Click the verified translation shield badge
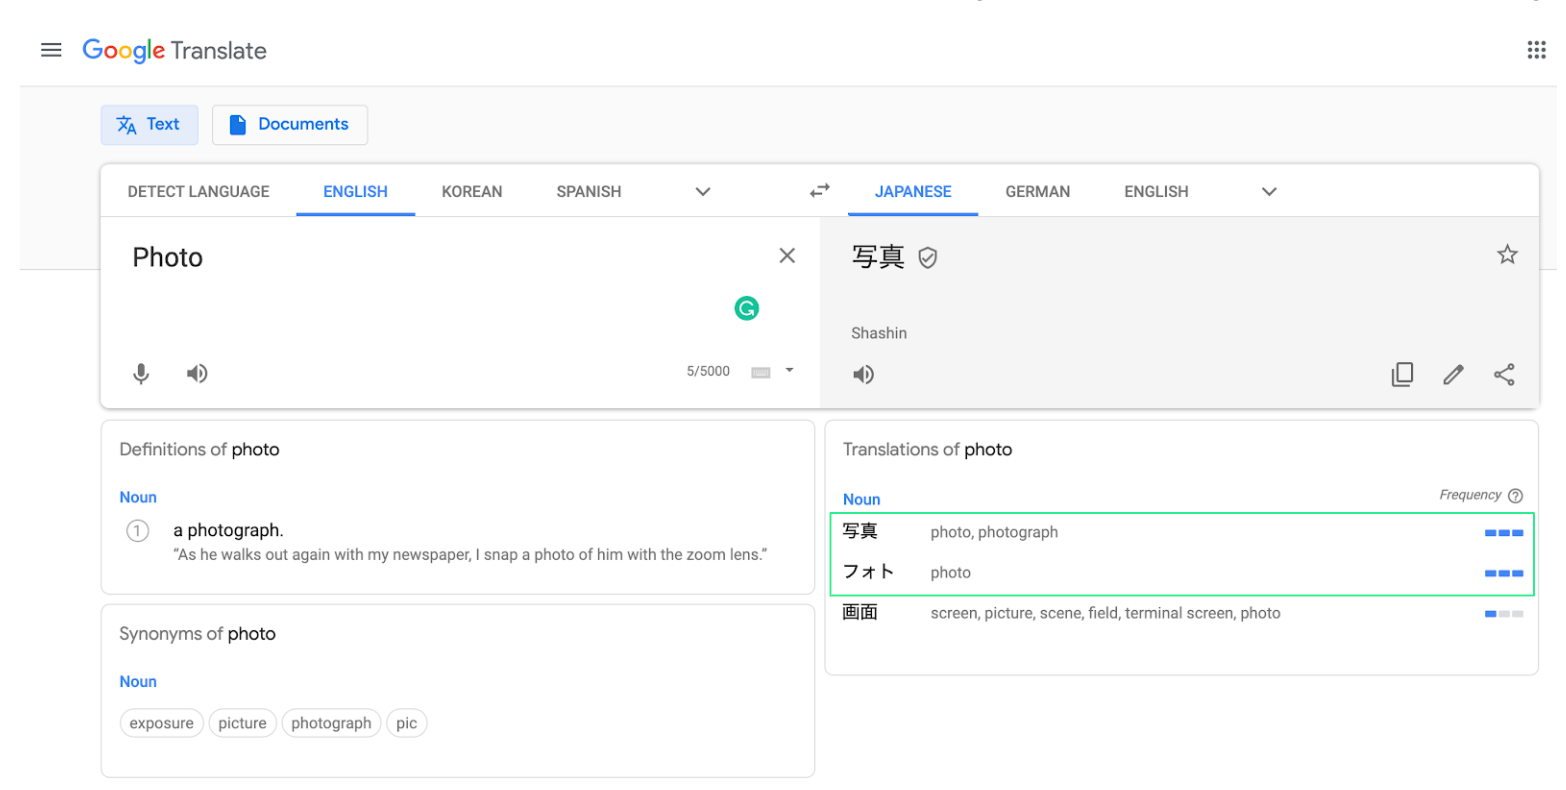This screenshot has width=1566, height=790. (x=928, y=258)
